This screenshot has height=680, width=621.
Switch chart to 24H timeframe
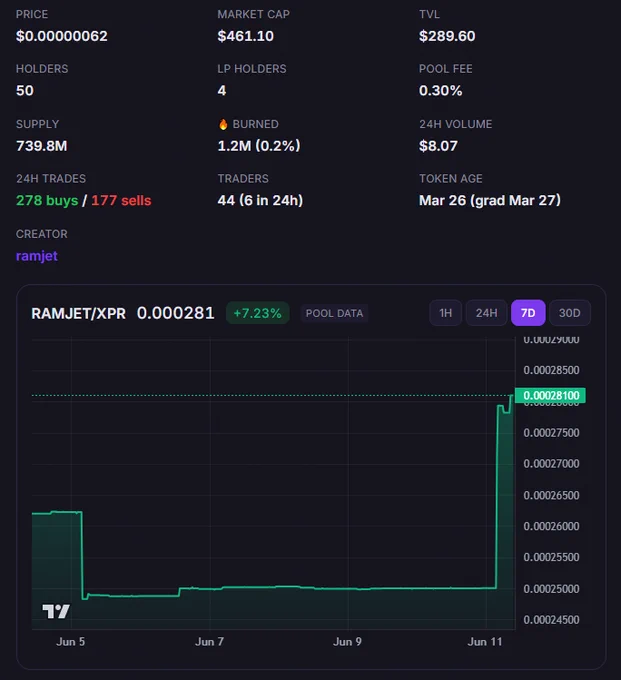click(x=486, y=313)
